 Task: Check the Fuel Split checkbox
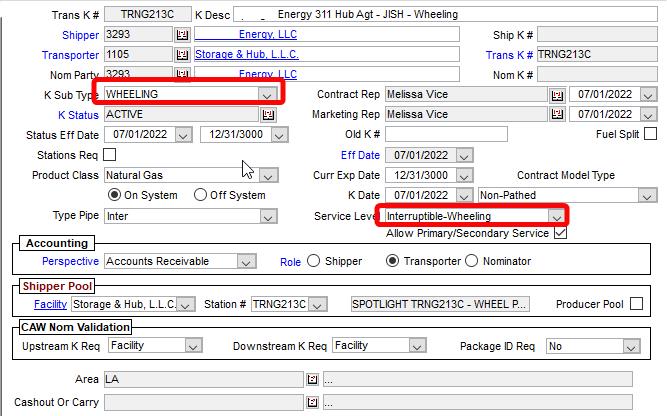[x=650, y=134]
